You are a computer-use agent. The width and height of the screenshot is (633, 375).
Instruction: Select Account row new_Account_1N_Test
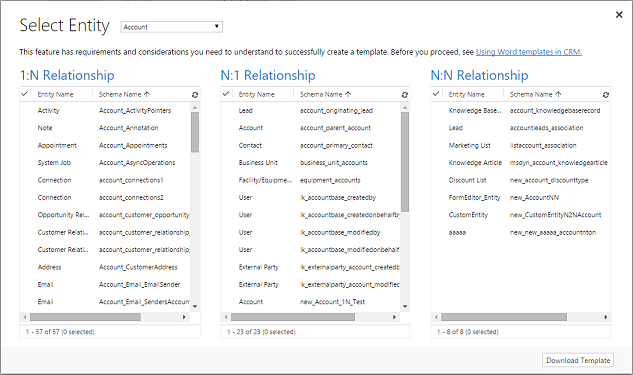(x=311, y=302)
